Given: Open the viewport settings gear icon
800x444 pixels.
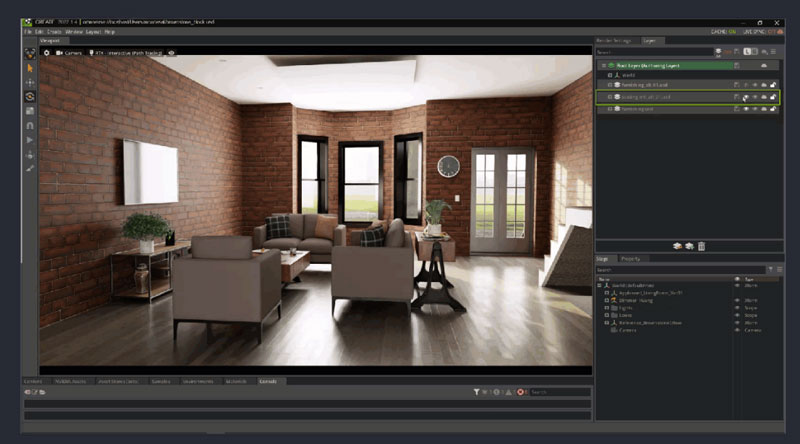Looking at the screenshot, I should tap(47, 52).
